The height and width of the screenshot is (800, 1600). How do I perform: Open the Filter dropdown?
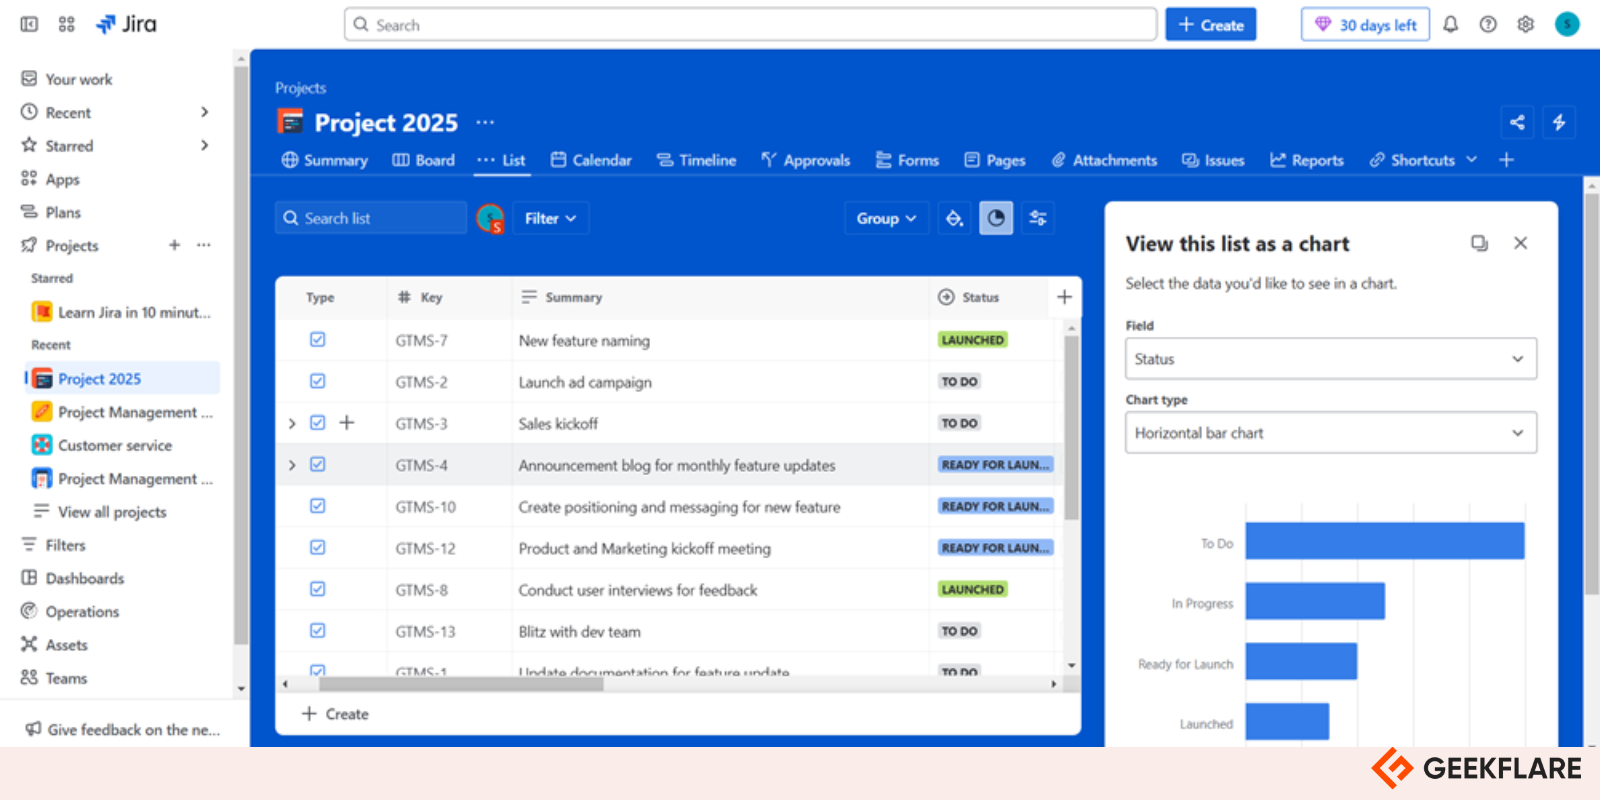(x=551, y=218)
